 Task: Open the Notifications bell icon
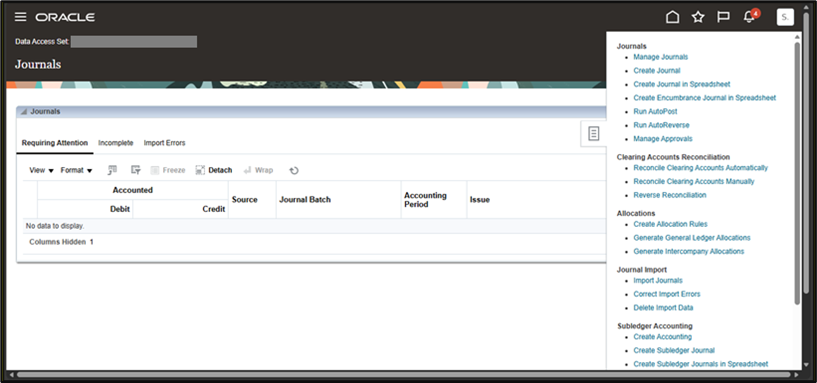[x=749, y=17]
